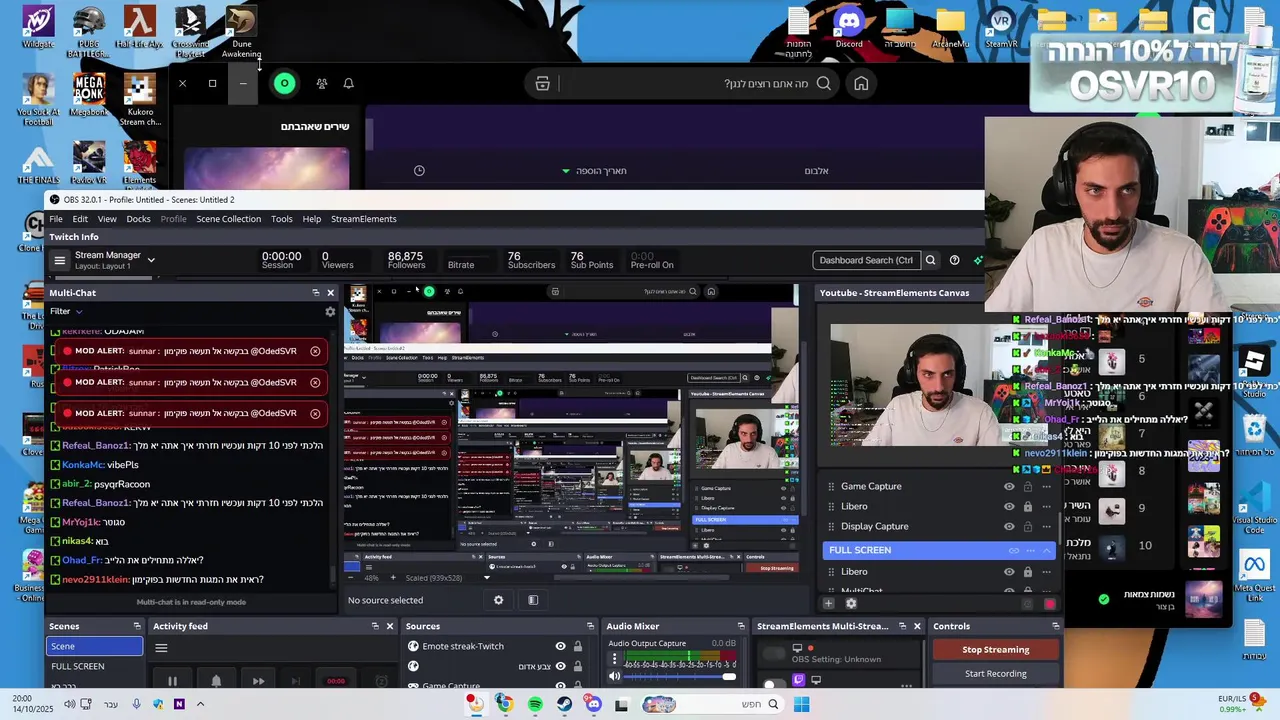This screenshot has height=720, width=1280.
Task: Click the home icon in music app
Action: click(861, 84)
